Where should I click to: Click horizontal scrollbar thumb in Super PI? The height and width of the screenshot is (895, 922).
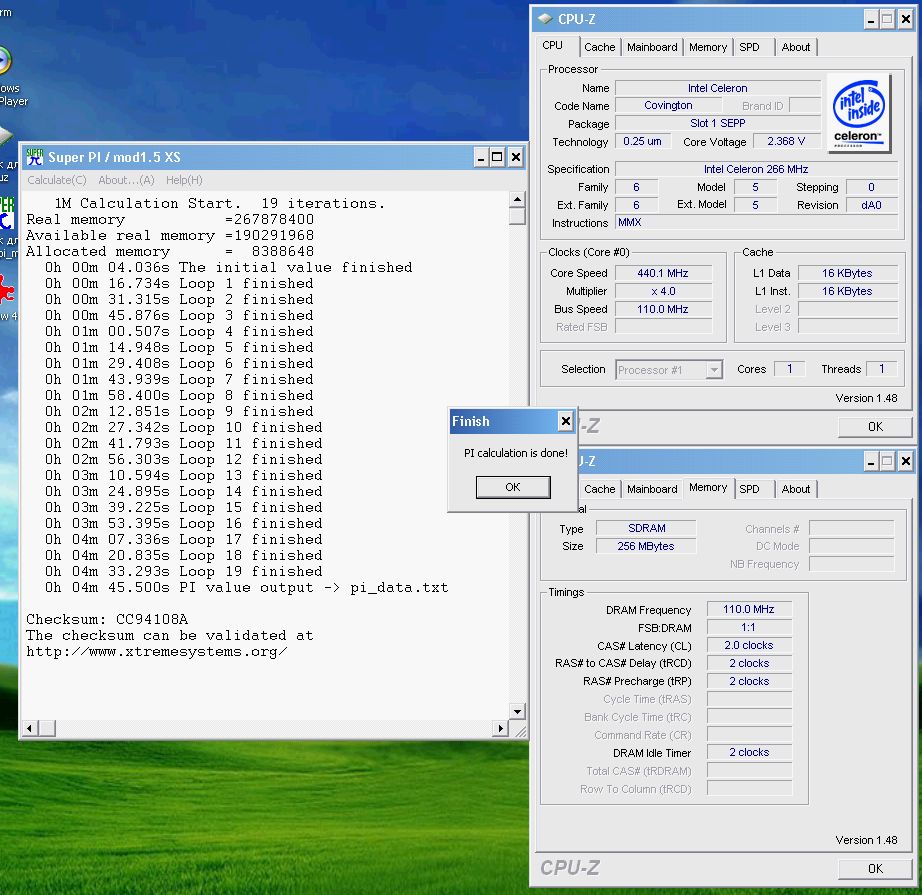pos(46,729)
